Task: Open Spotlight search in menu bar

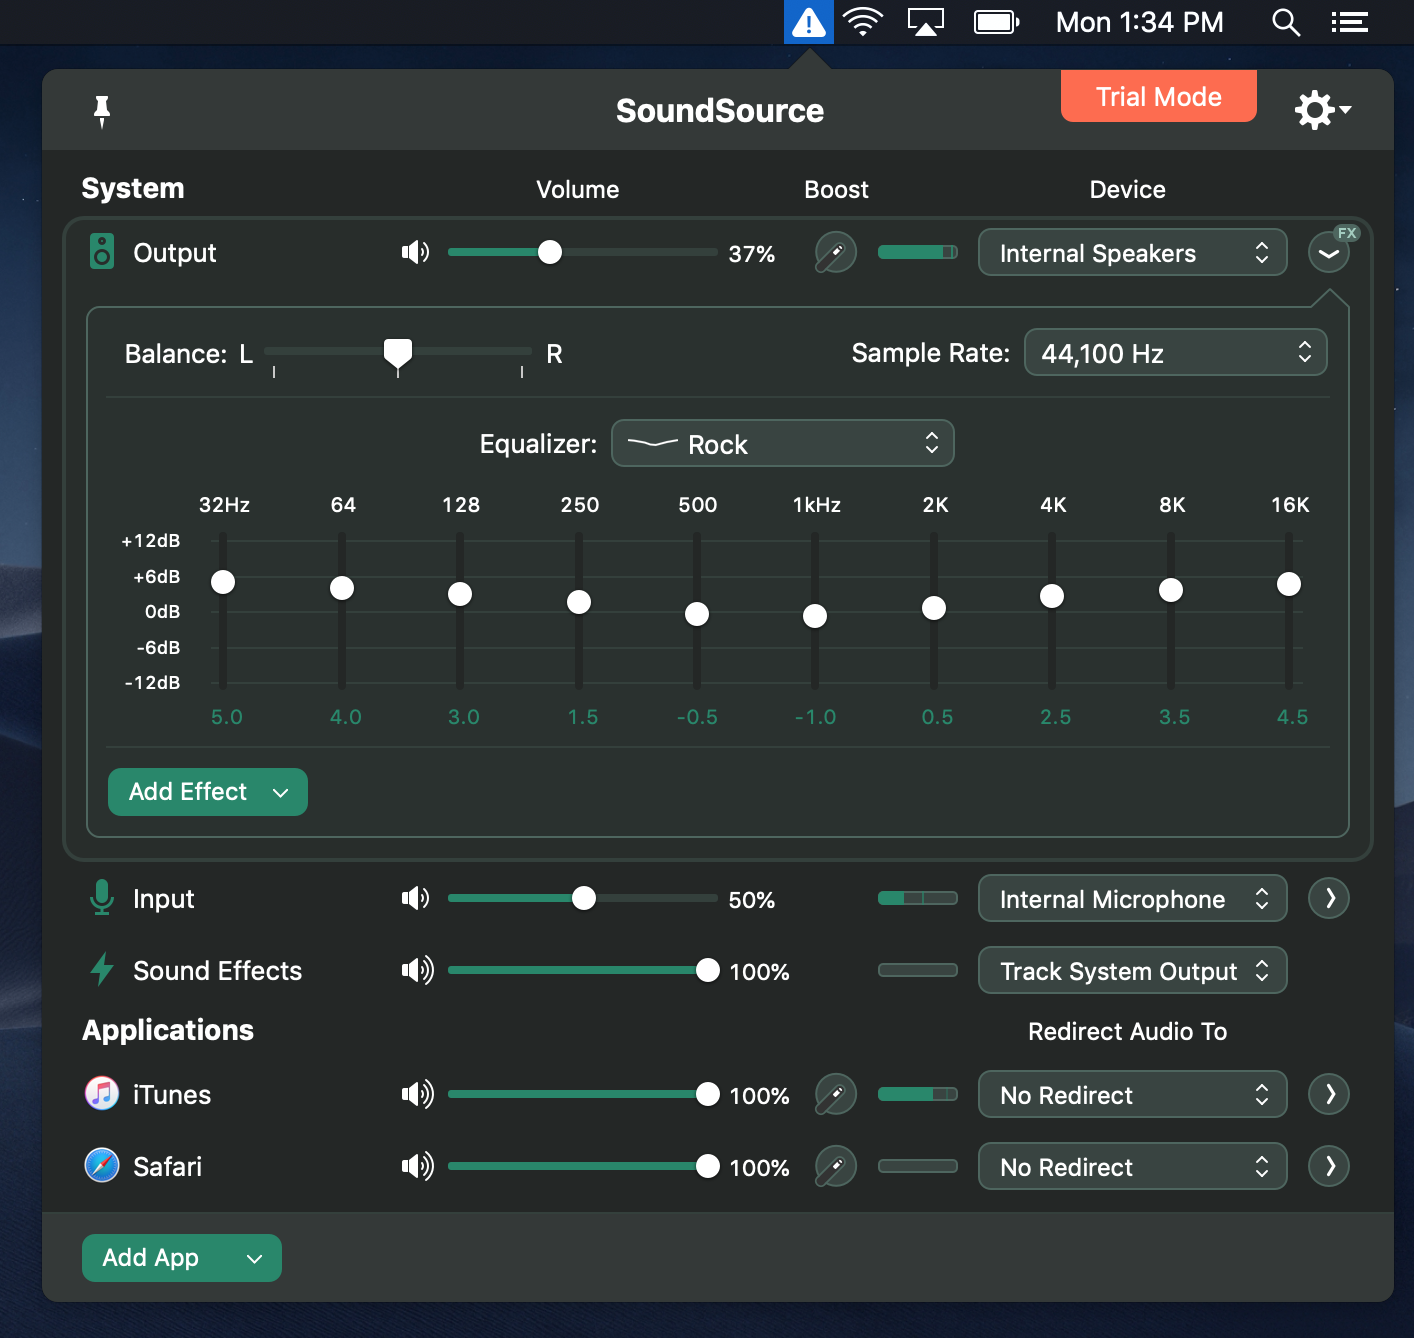Action: [1286, 22]
